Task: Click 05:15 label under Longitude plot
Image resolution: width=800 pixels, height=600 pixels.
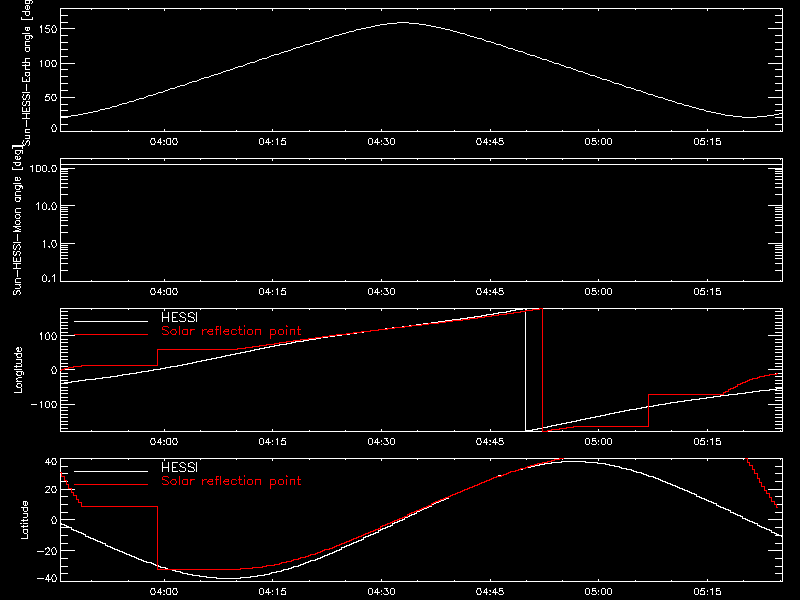Action: [x=707, y=441]
